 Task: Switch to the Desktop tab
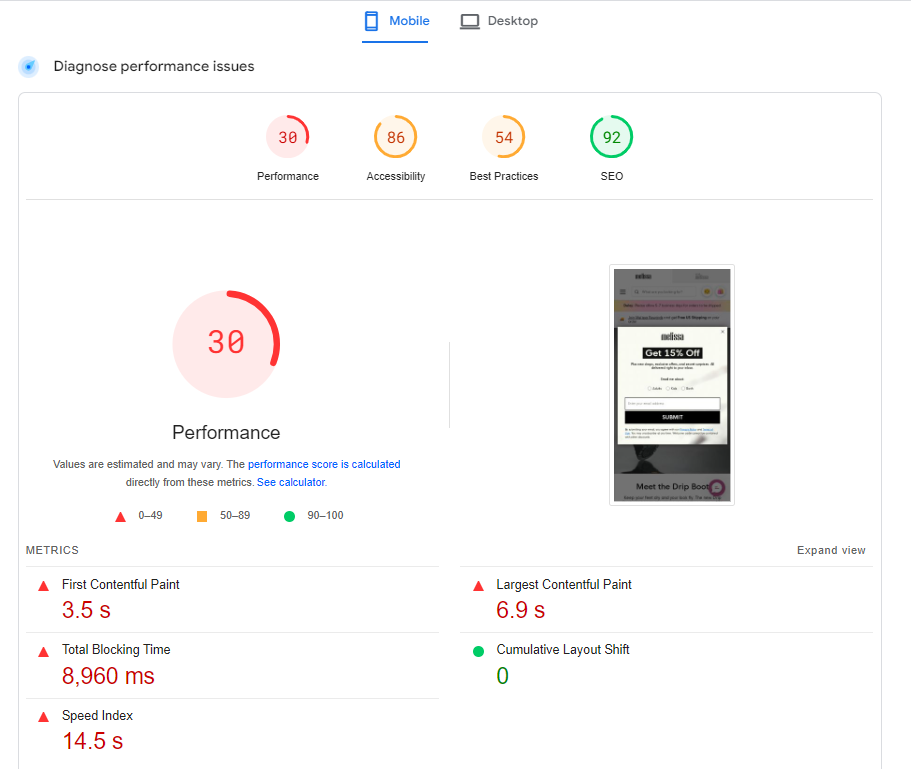point(499,21)
